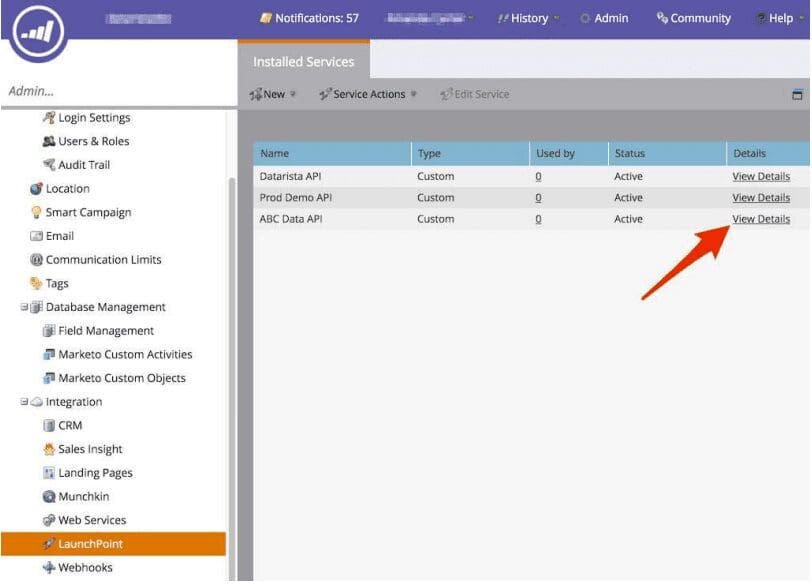
Task: Click the Landing Pages icon
Action: [x=49, y=473]
